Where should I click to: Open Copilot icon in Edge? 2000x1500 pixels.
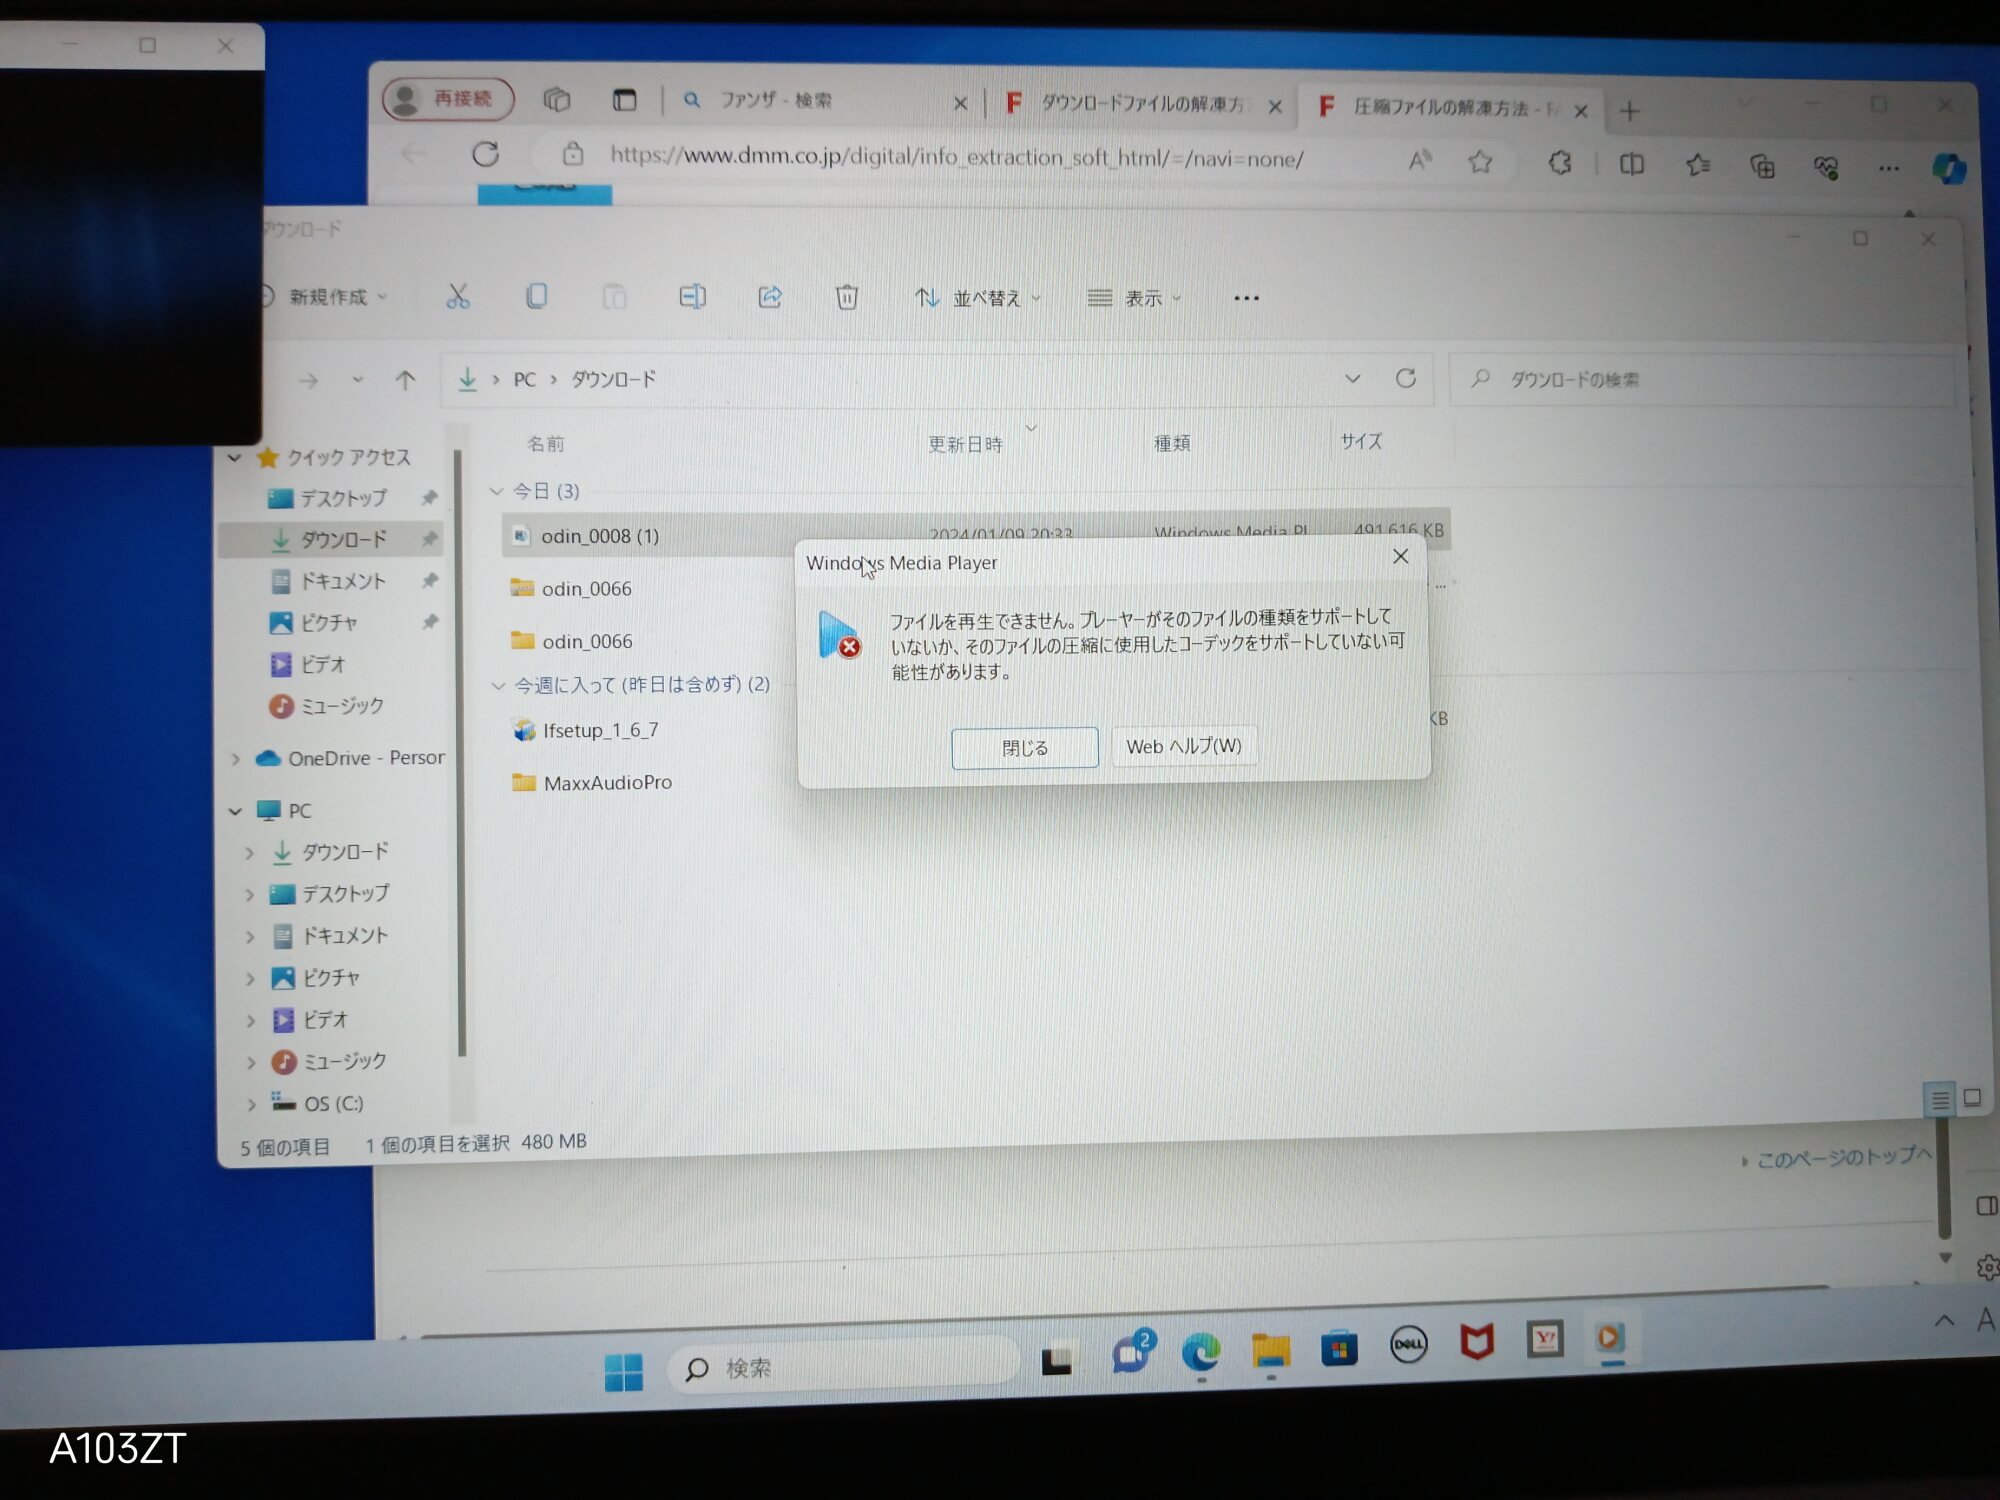(x=1949, y=168)
